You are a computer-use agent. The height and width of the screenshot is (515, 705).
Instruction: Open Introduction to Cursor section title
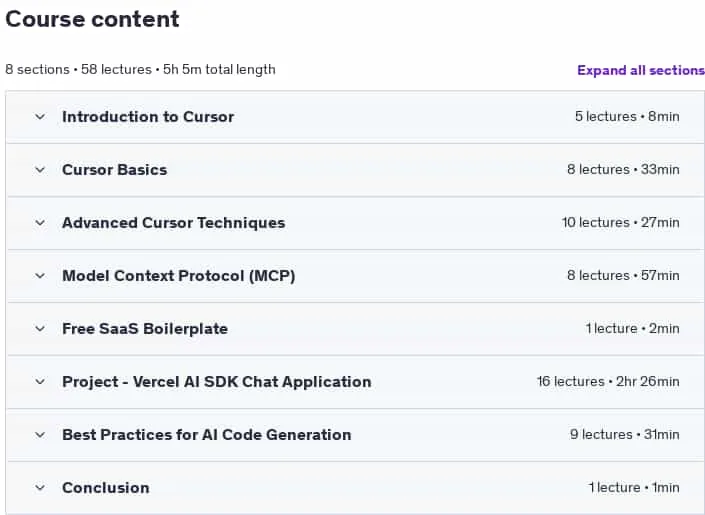148,117
